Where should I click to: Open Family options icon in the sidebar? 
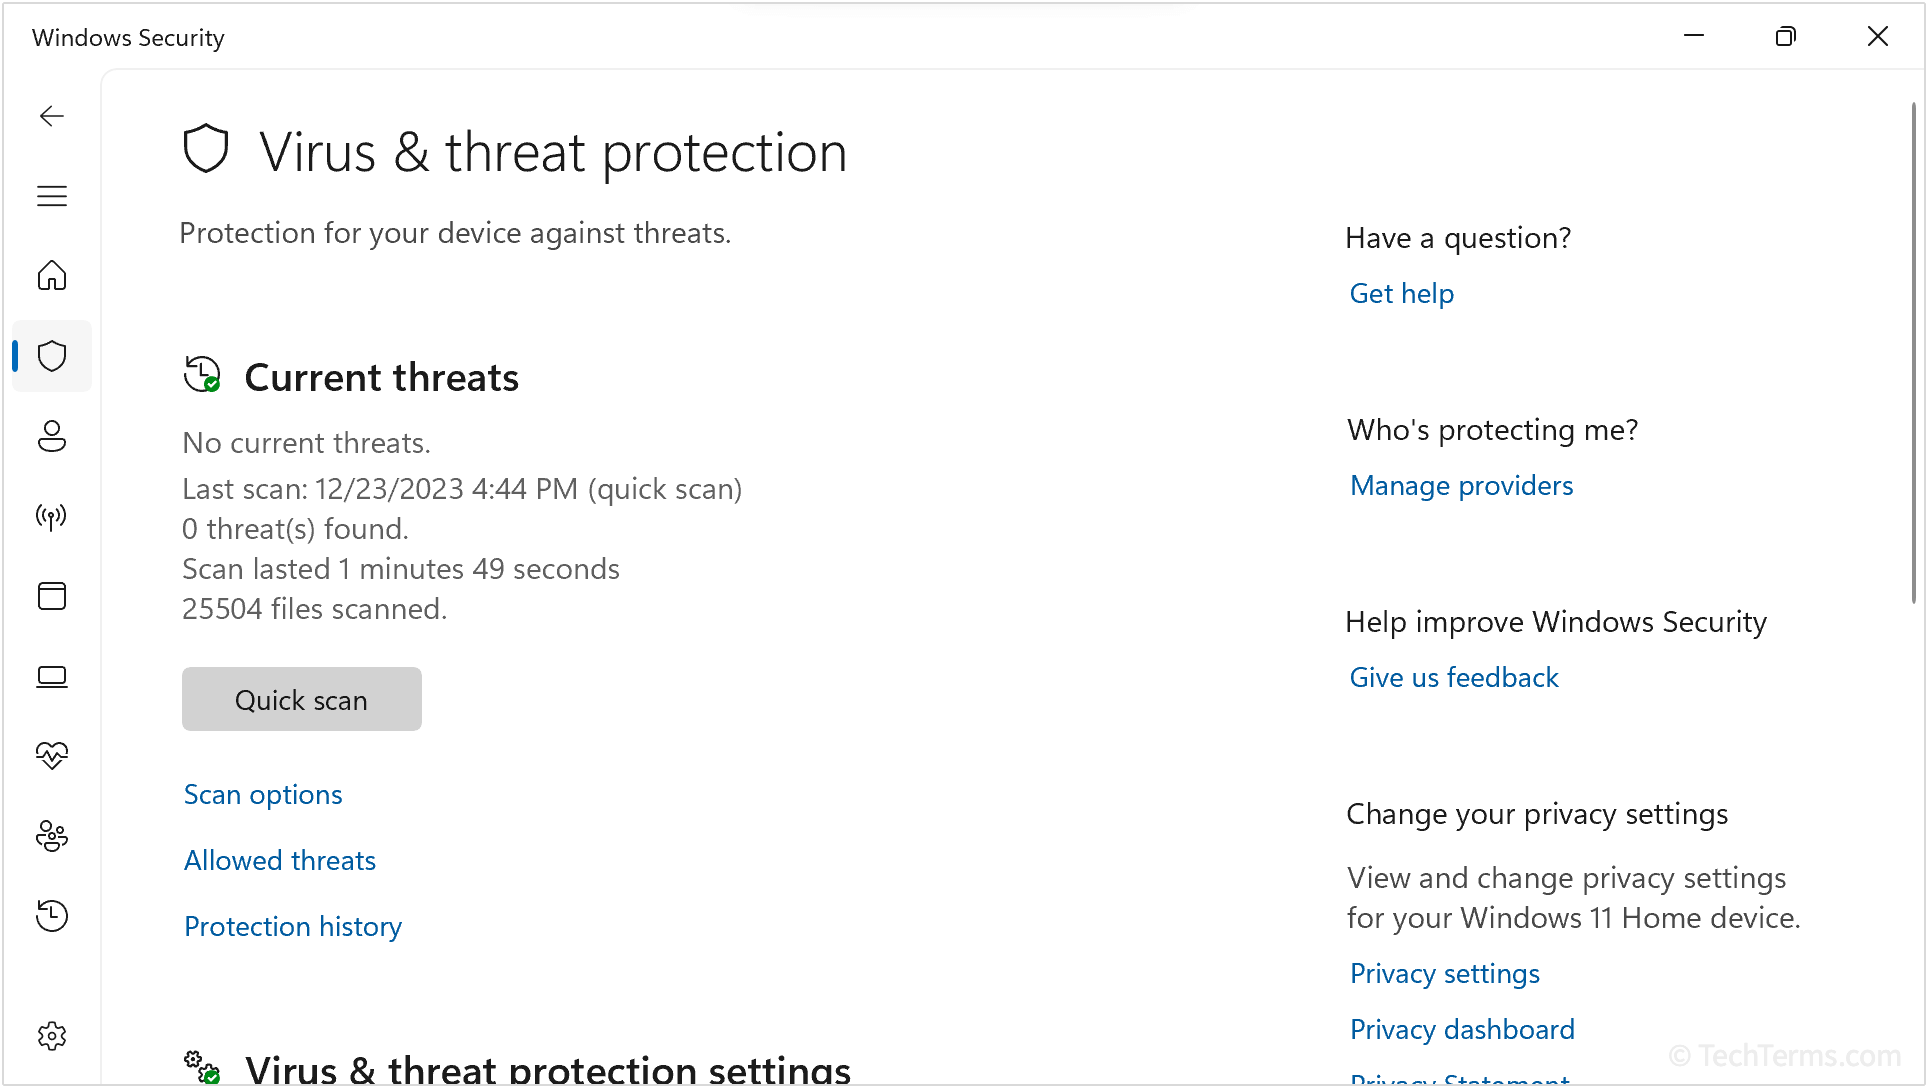click(x=52, y=836)
